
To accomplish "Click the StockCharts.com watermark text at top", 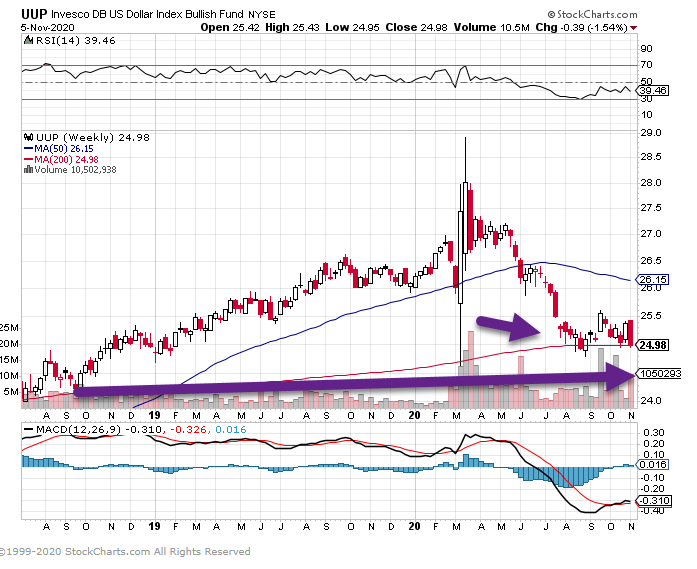I will (x=593, y=15).
